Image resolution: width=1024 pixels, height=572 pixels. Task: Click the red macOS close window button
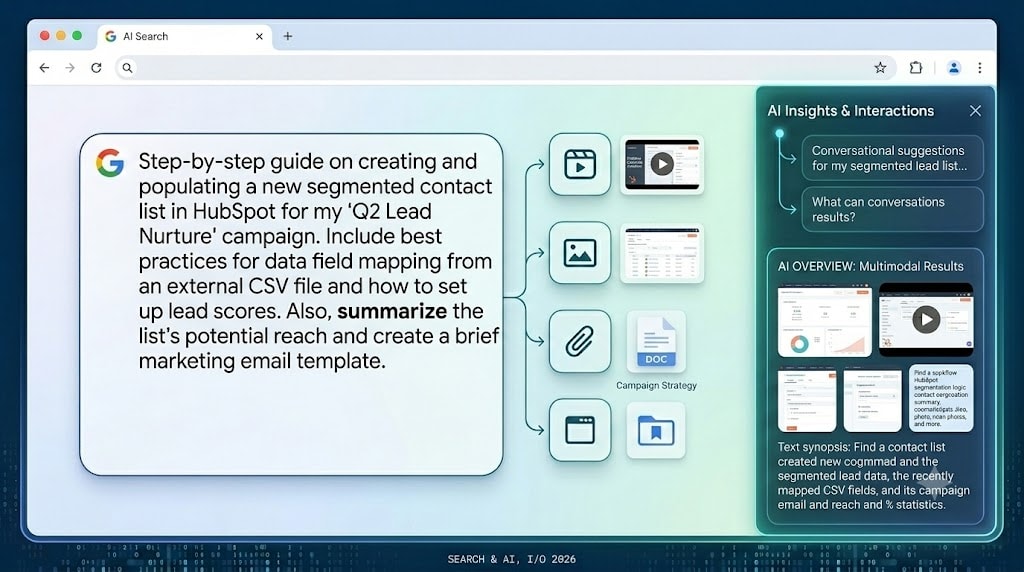point(44,36)
